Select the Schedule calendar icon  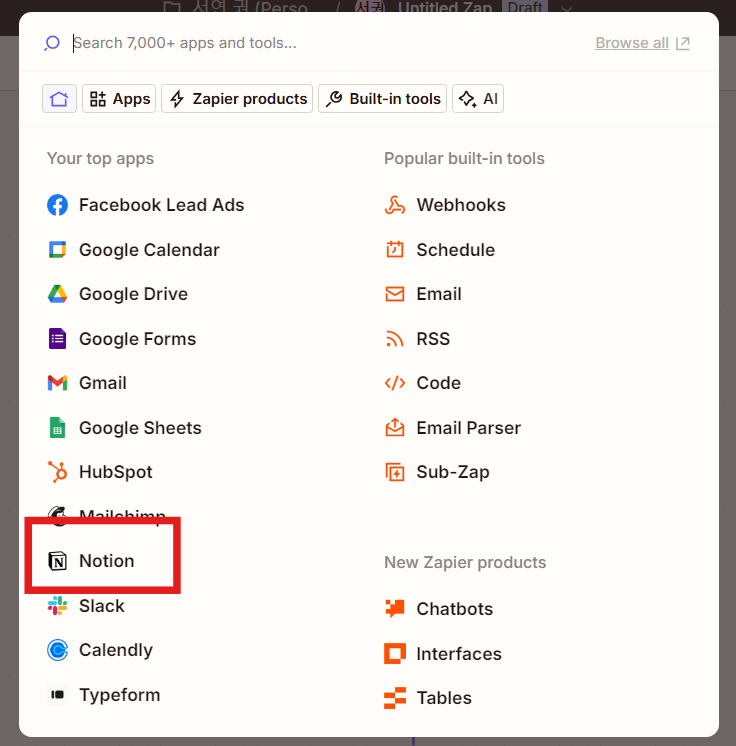(395, 250)
